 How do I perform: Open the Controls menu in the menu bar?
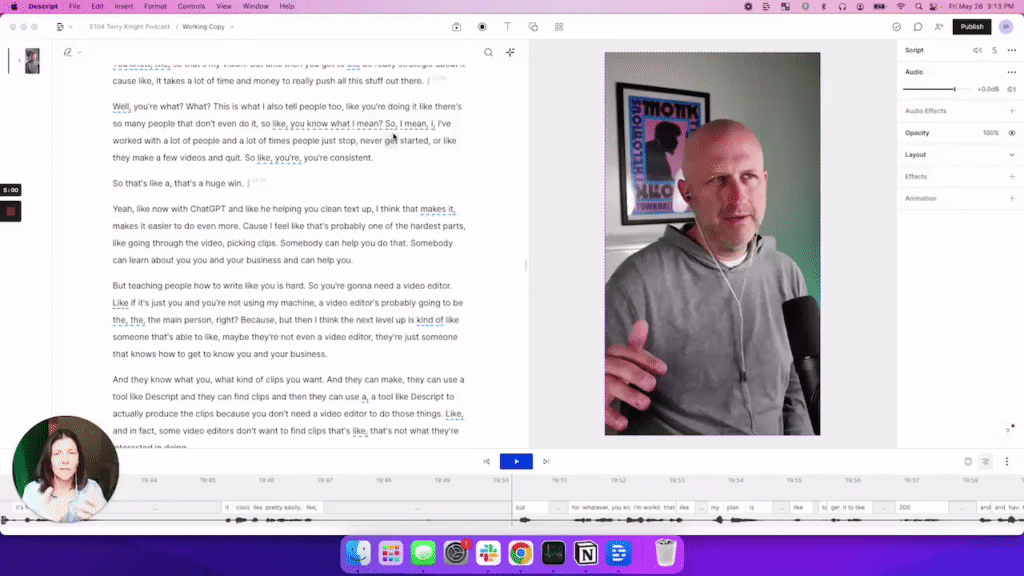click(190, 6)
